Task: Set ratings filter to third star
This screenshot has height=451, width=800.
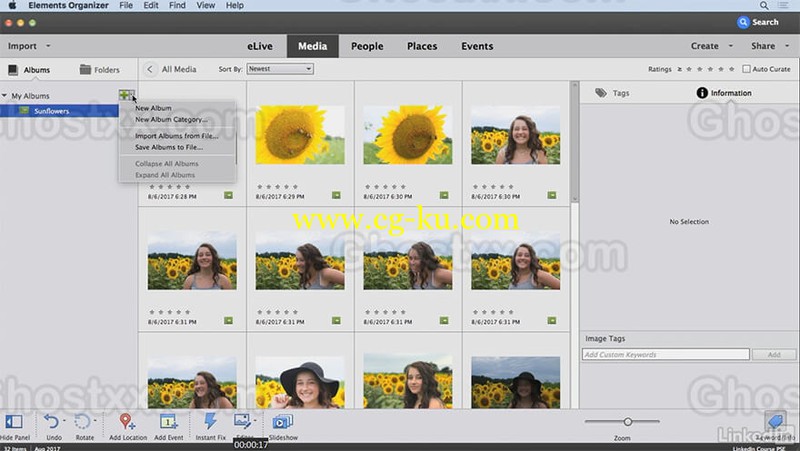Action: 710,69
